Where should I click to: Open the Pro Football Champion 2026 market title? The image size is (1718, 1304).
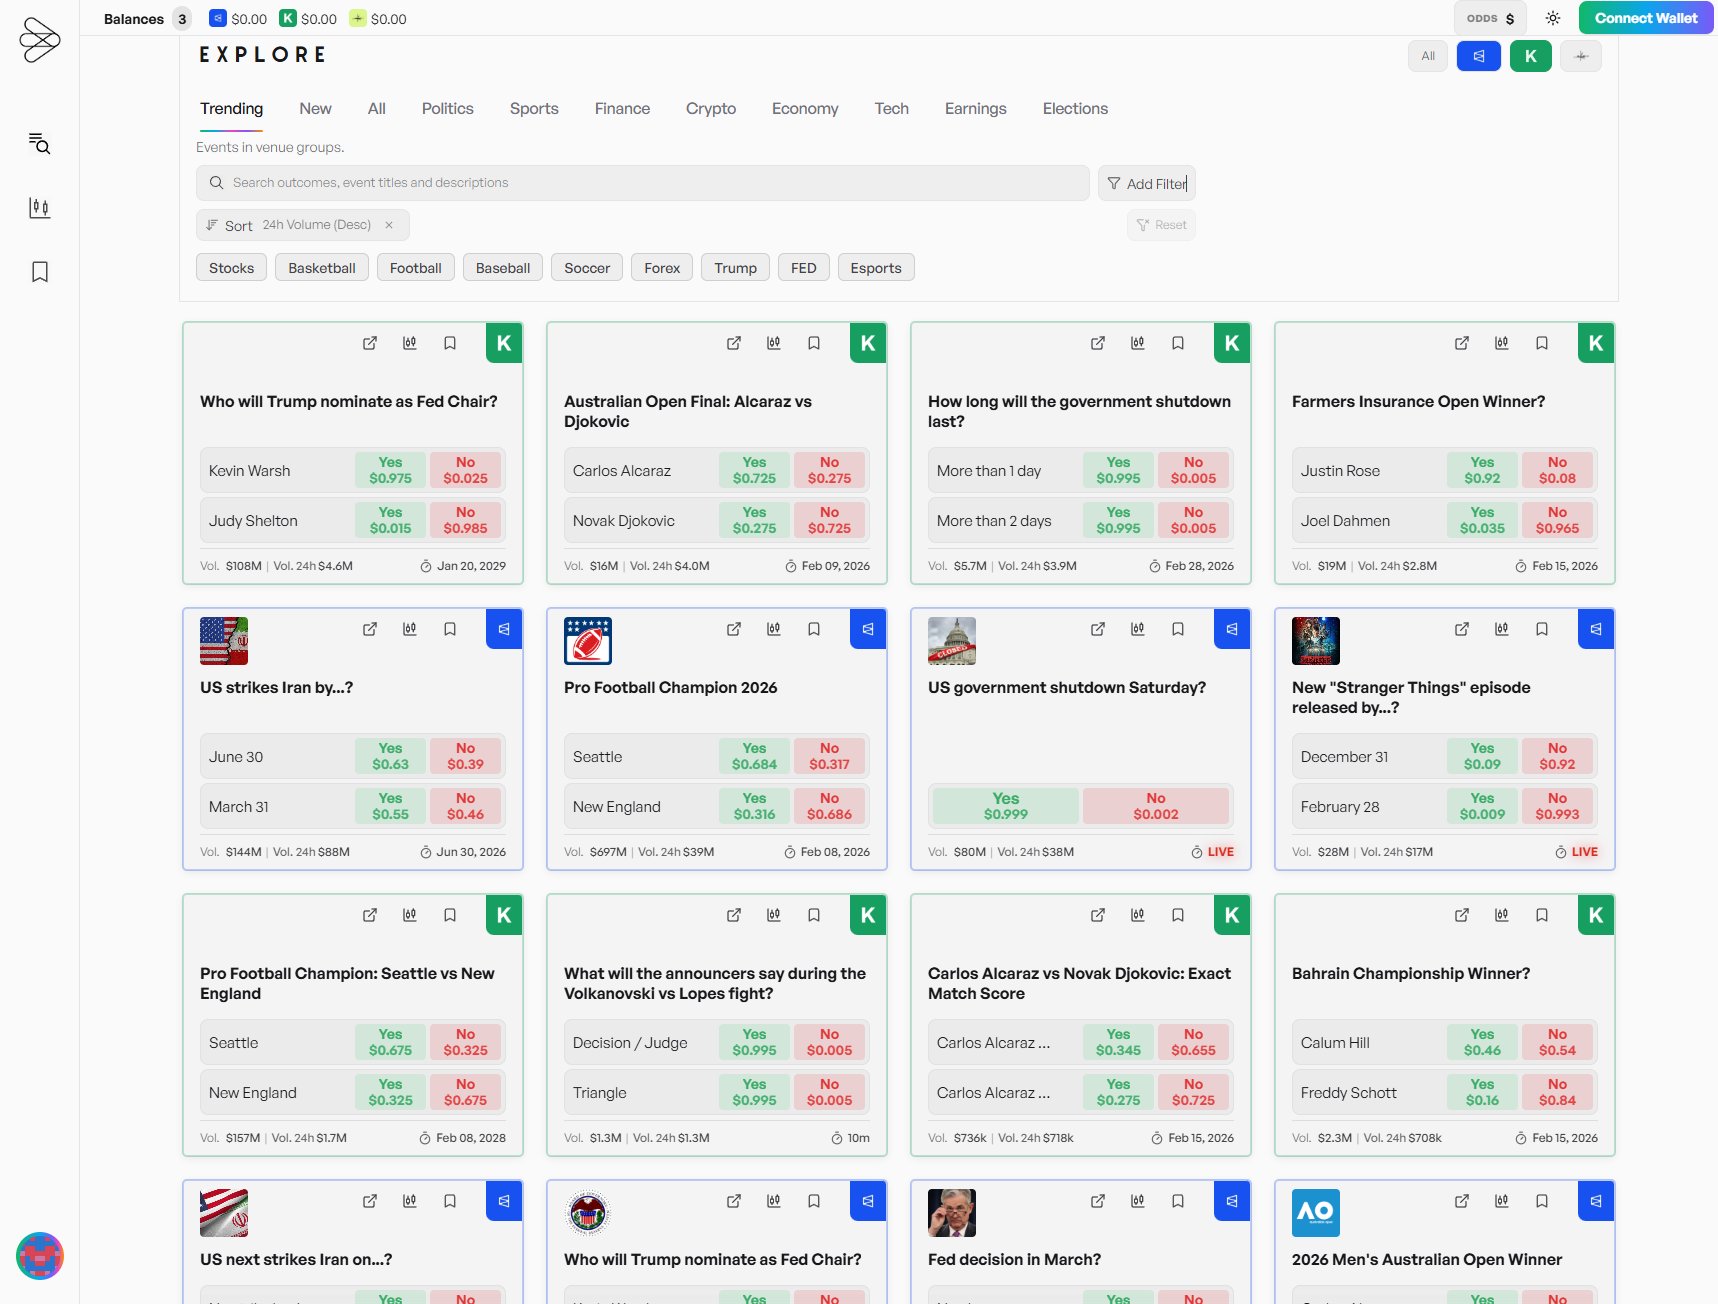pyautogui.click(x=670, y=688)
